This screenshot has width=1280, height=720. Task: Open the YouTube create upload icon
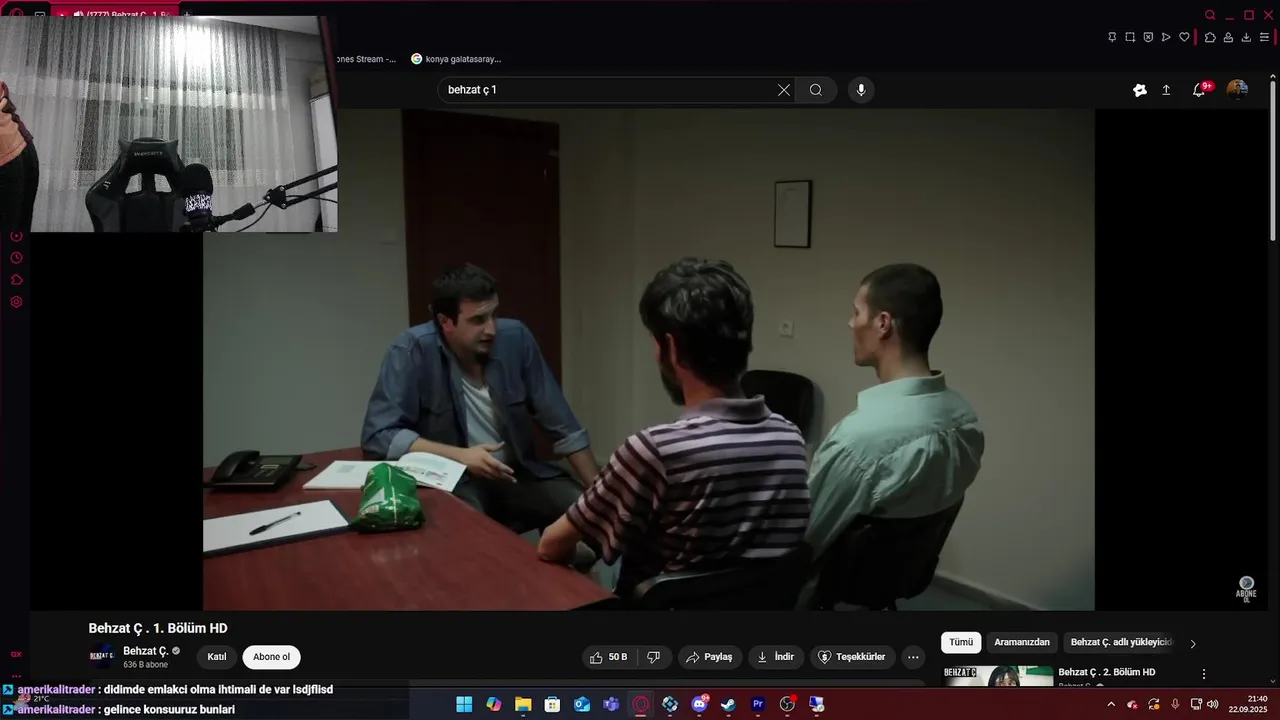click(x=1166, y=90)
